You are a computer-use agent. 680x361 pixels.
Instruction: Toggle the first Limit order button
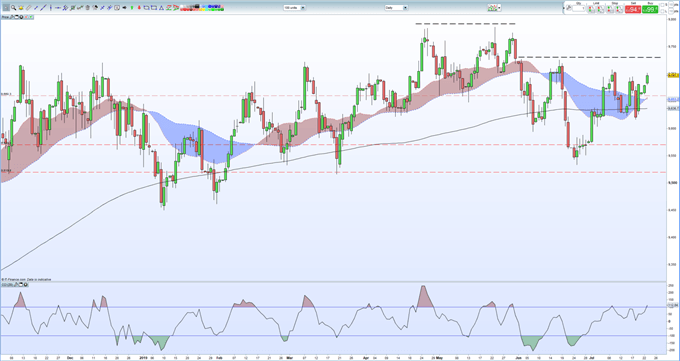click(x=591, y=9)
